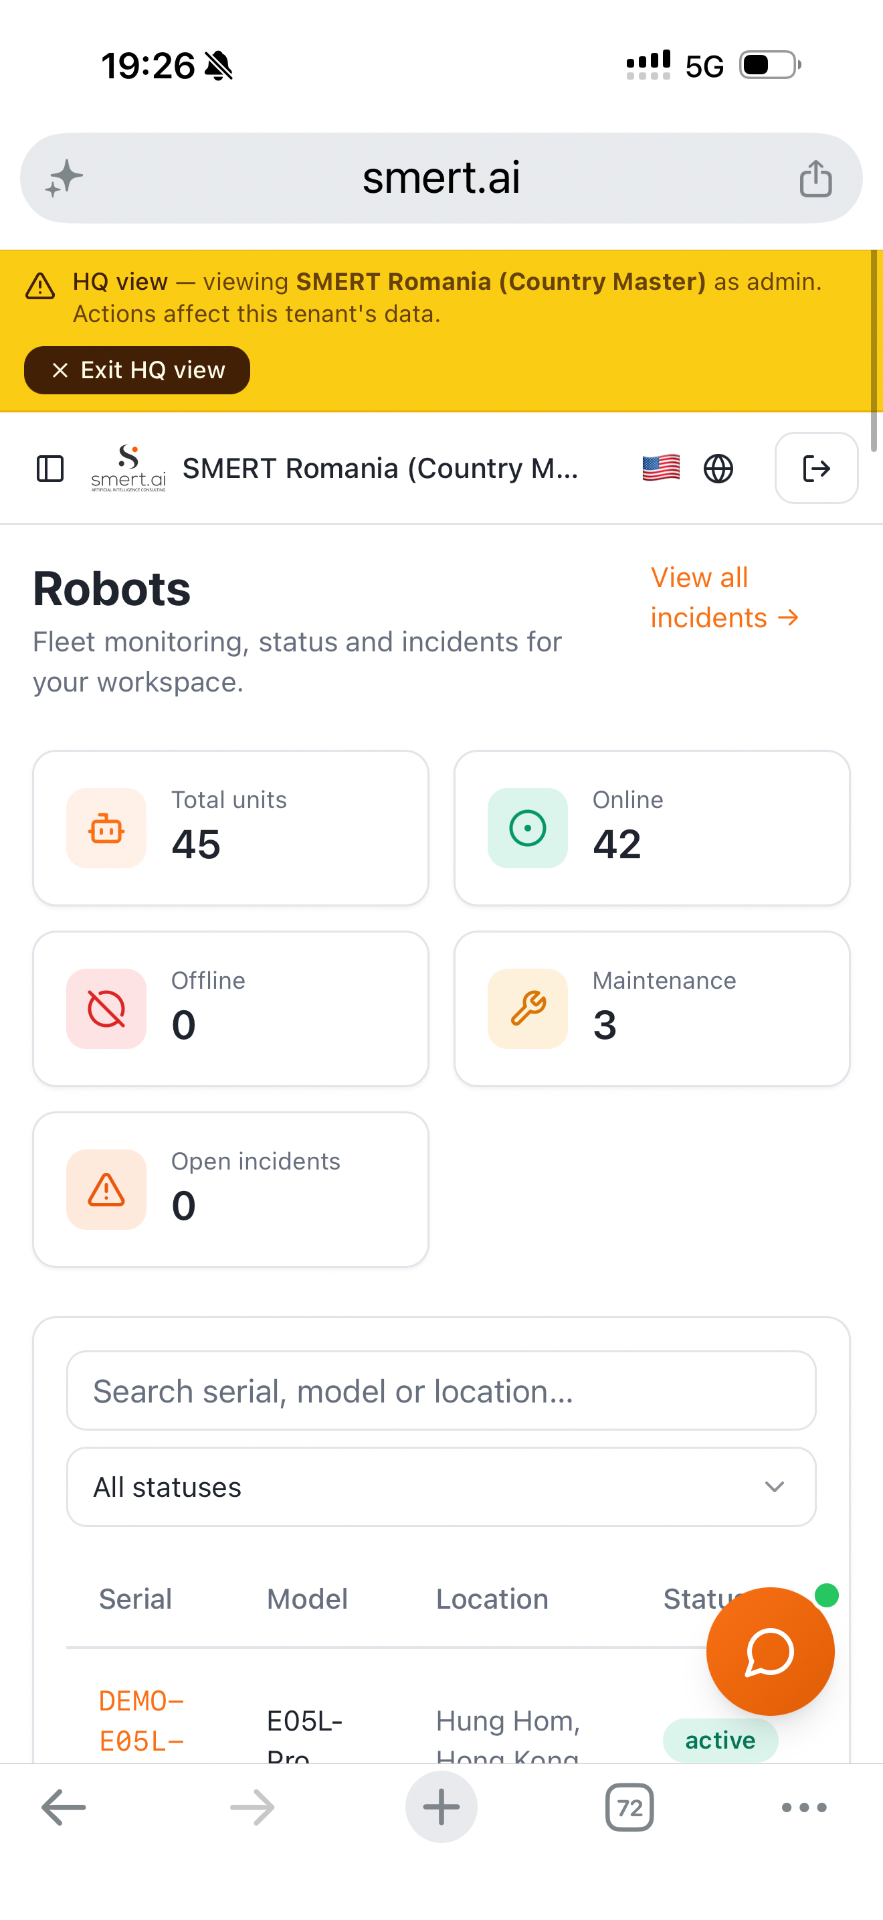Select the Open incidents card

click(231, 1190)
